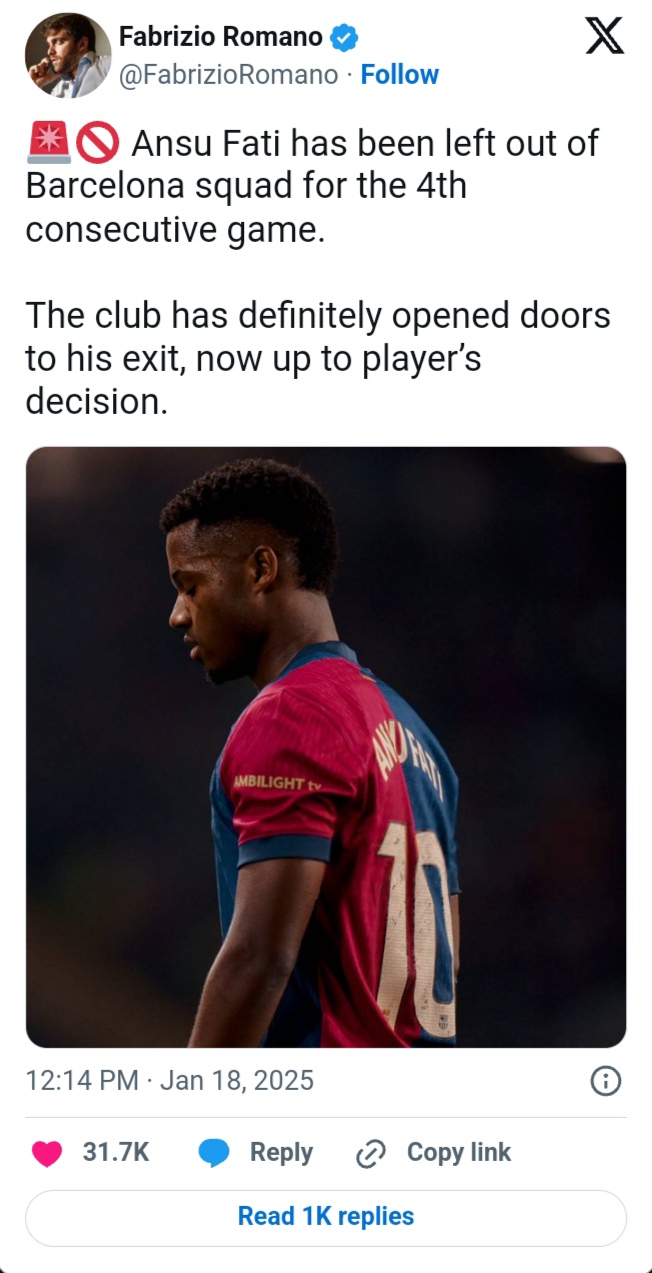Click the prohibited sign emoji
The width and height of the screenshot is (652, 1273).
(98, 145)
